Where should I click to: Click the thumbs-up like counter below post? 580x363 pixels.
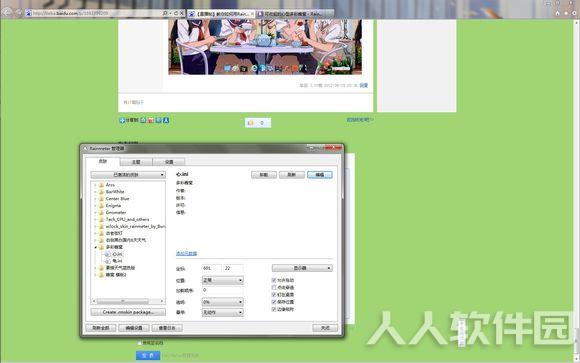click(x=258, y=123)
